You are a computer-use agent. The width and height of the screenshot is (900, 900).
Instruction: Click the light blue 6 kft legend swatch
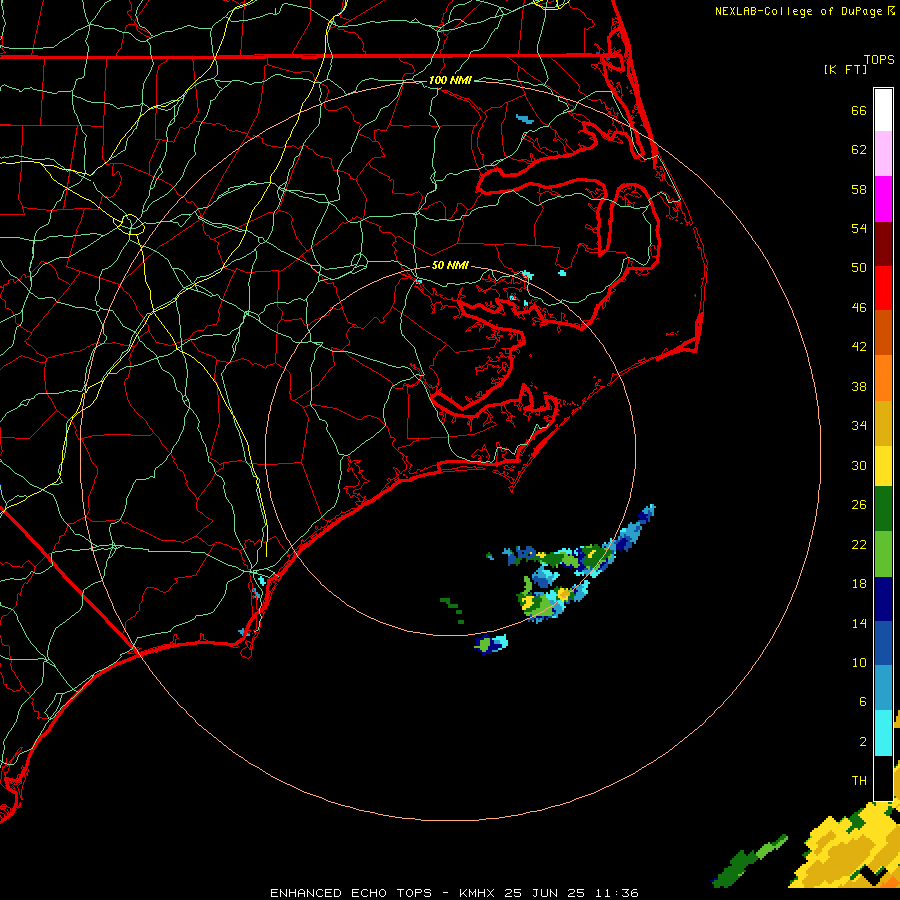click(x=883, y=688)
